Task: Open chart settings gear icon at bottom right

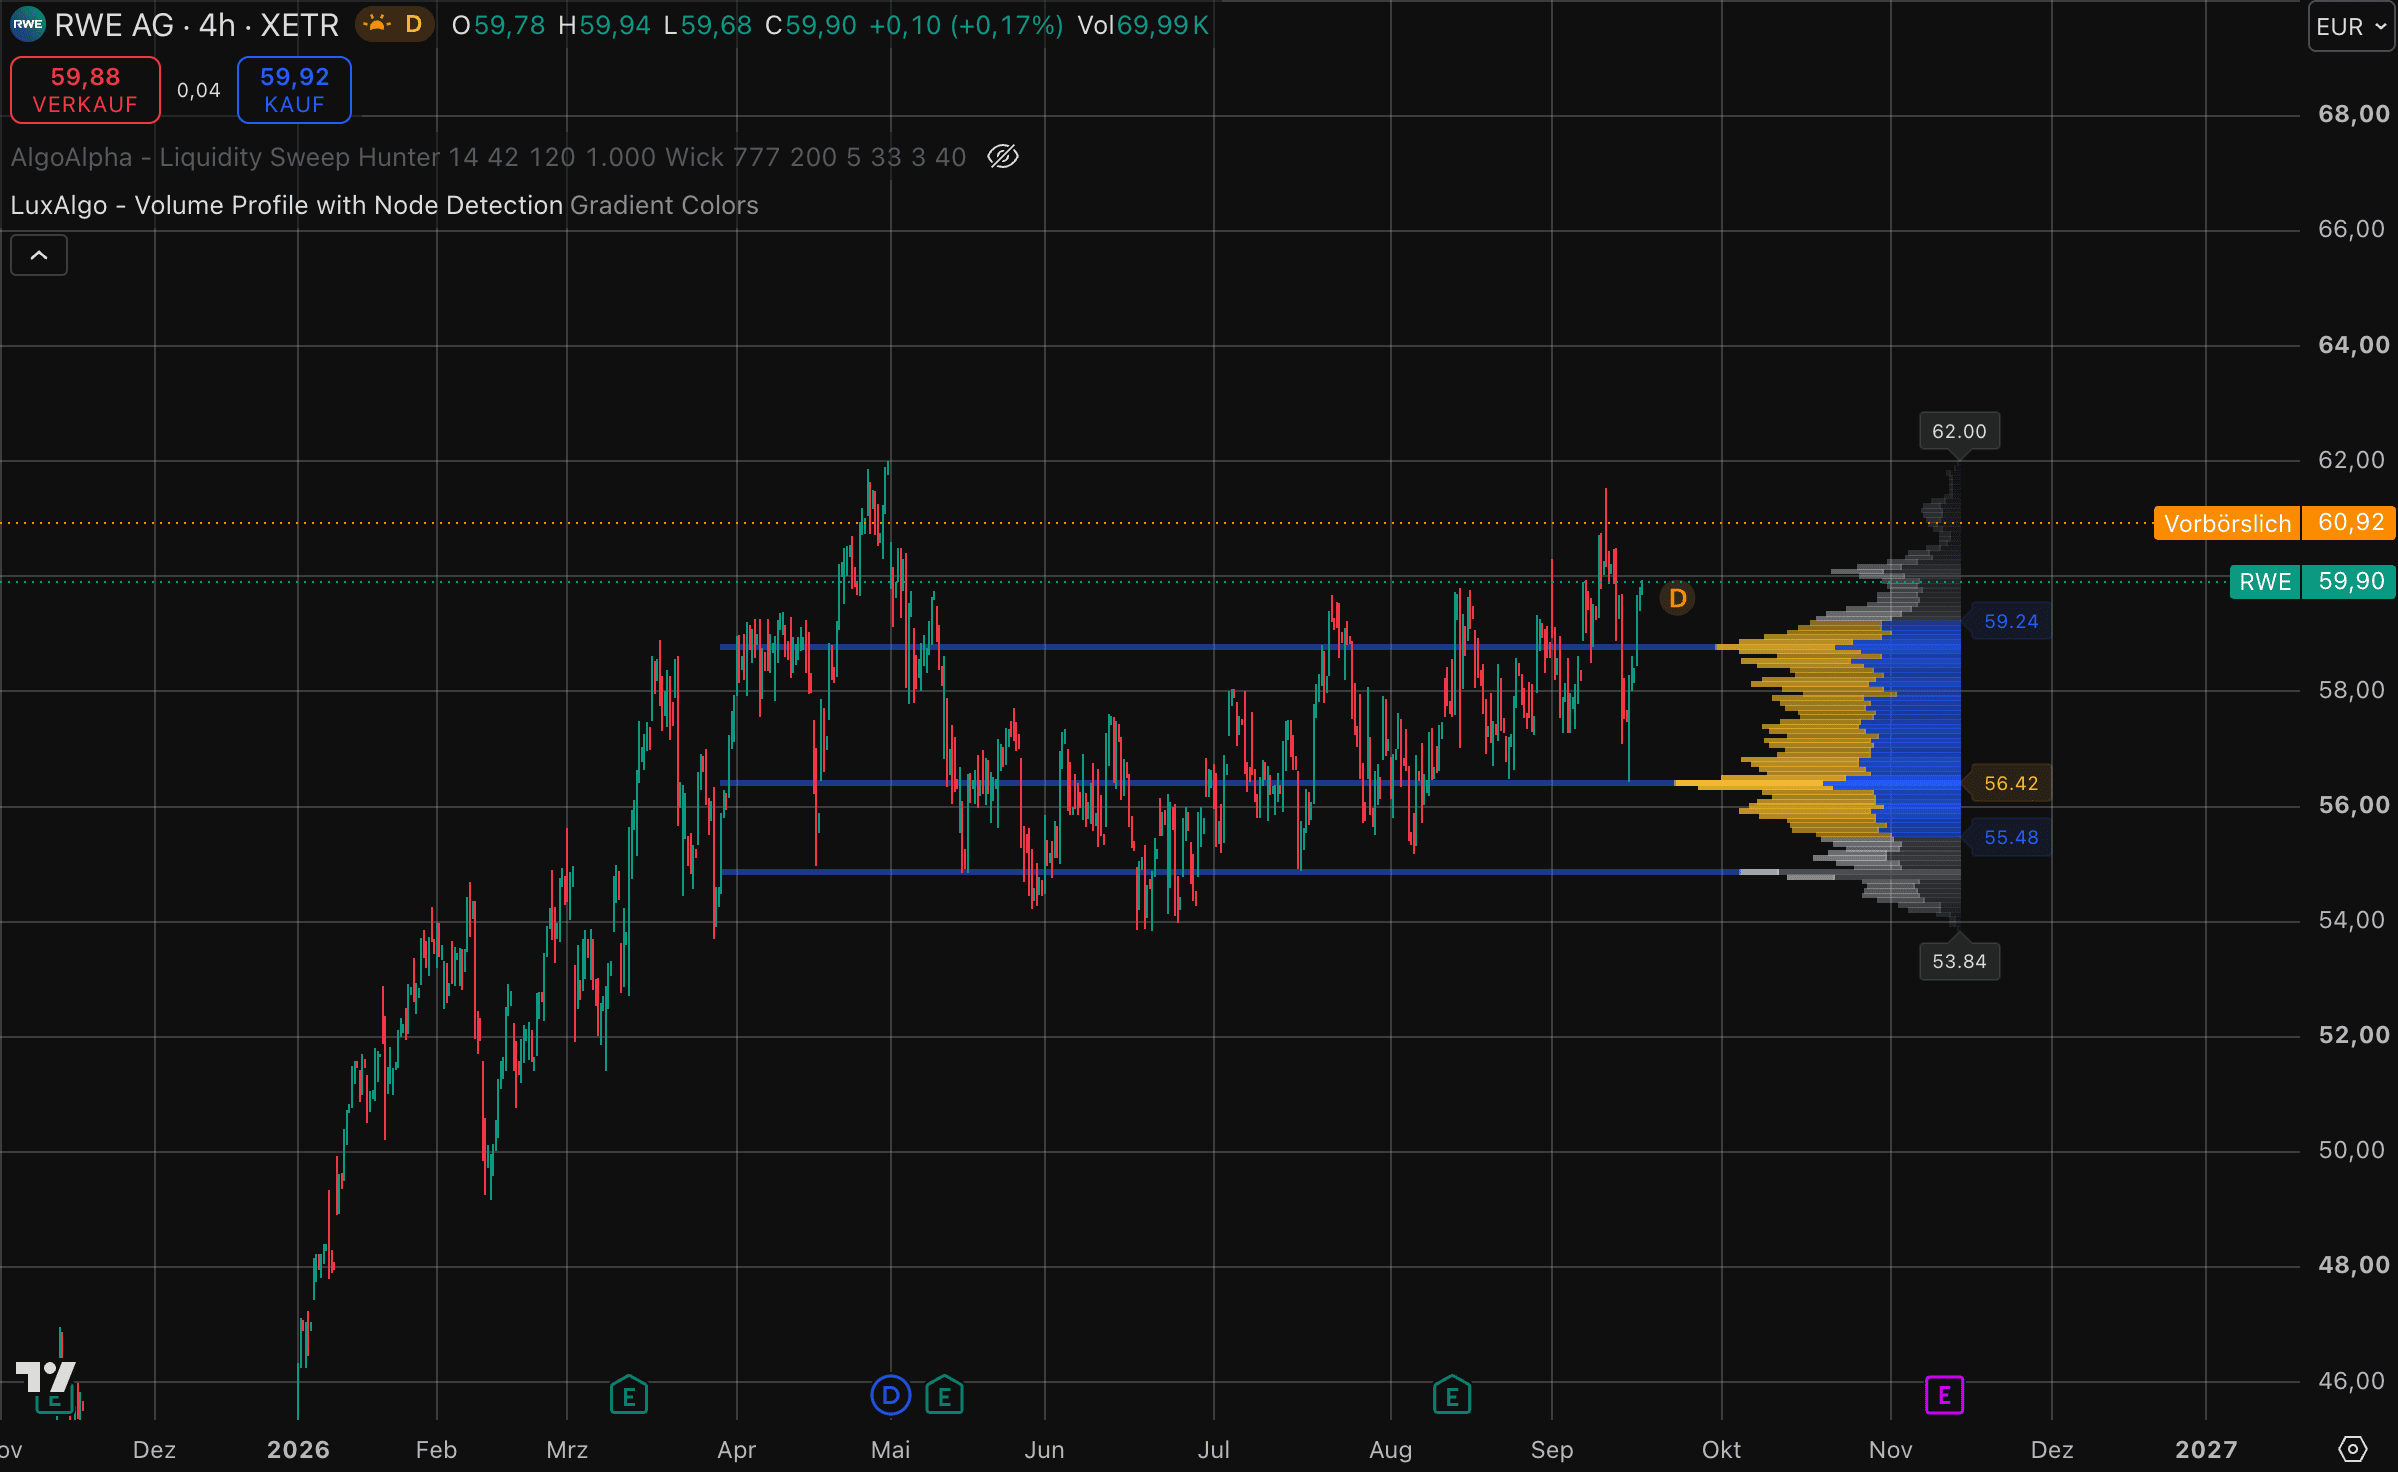Action: (x=2353, y=1449)
